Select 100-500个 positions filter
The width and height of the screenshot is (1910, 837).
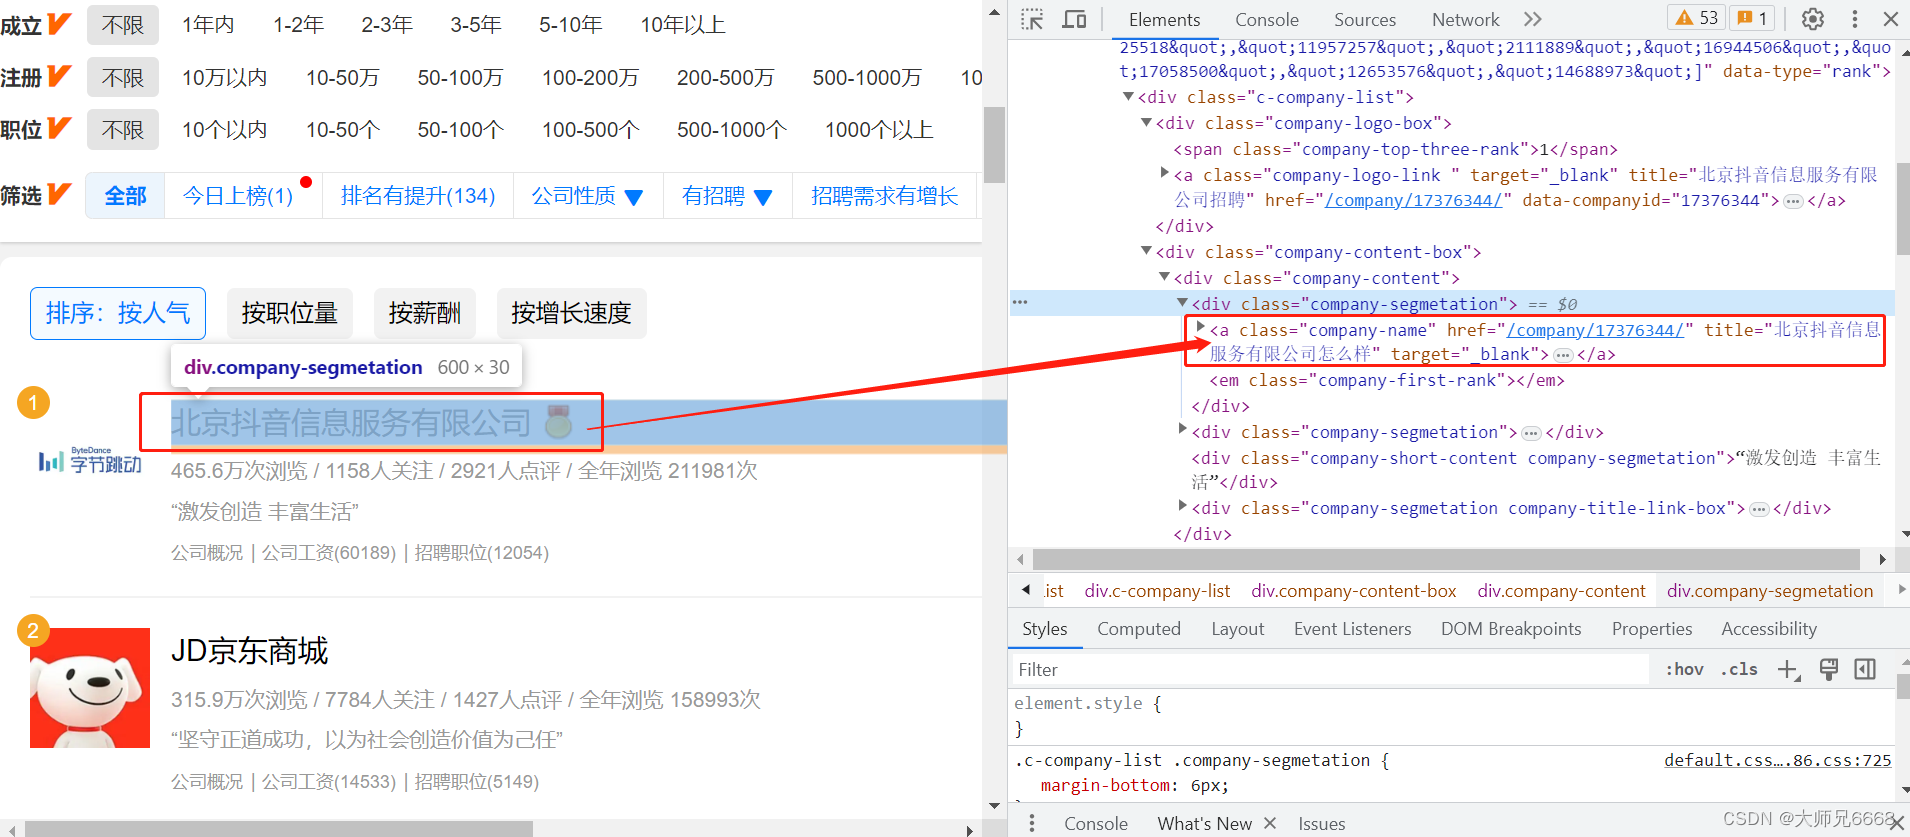click(590, 130)
